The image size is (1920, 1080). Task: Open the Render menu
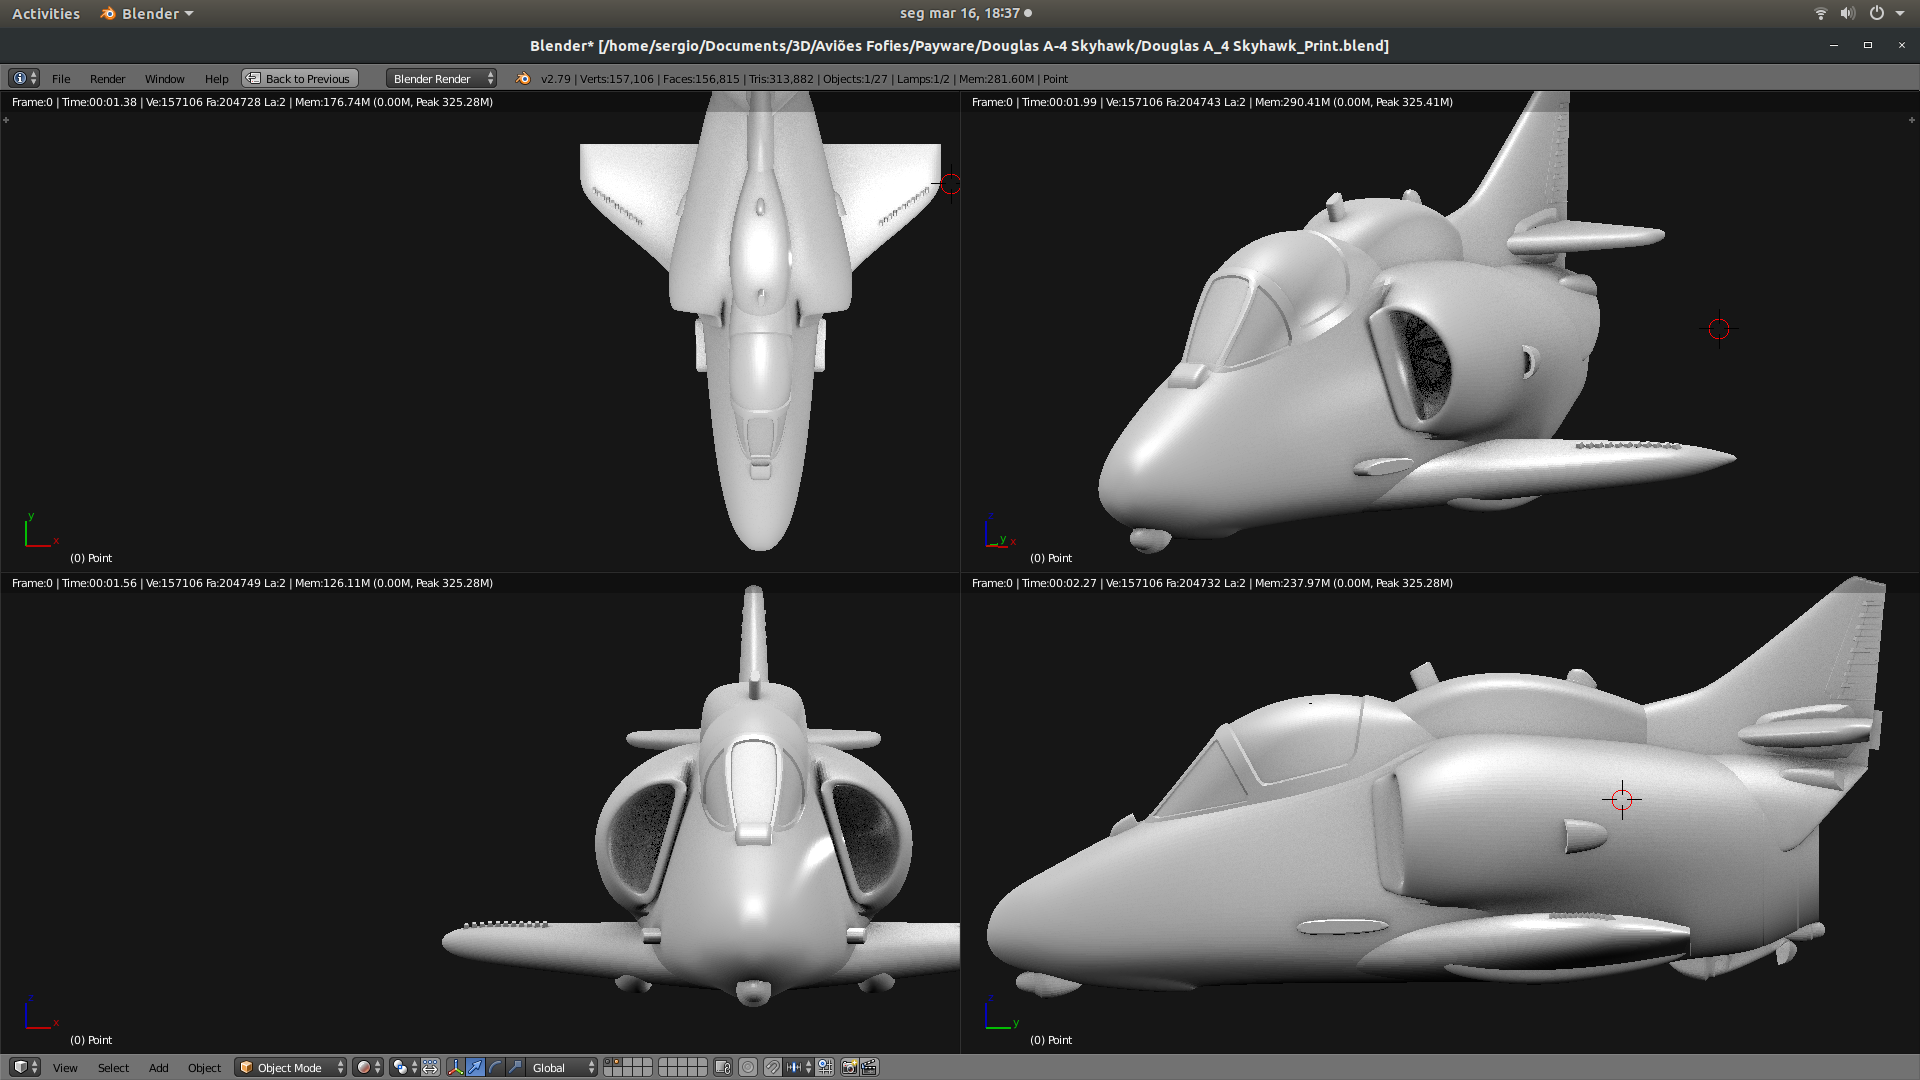tap(107, 78)
